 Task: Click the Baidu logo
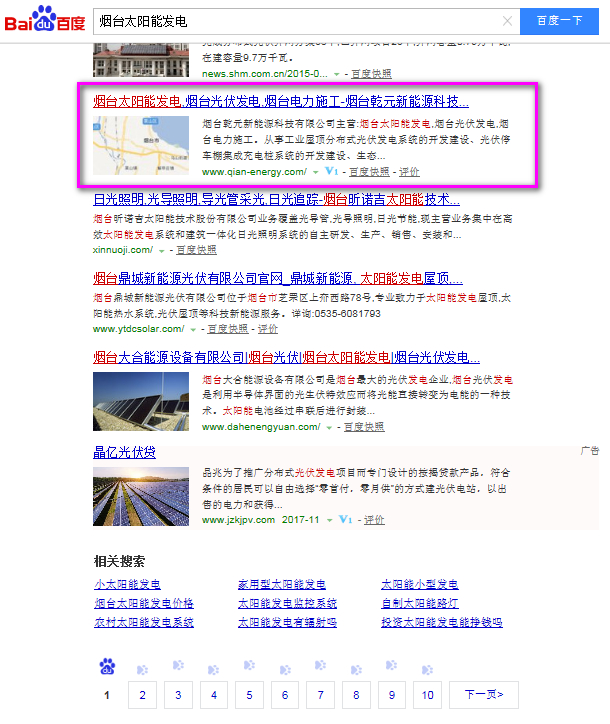click(44, 19)
